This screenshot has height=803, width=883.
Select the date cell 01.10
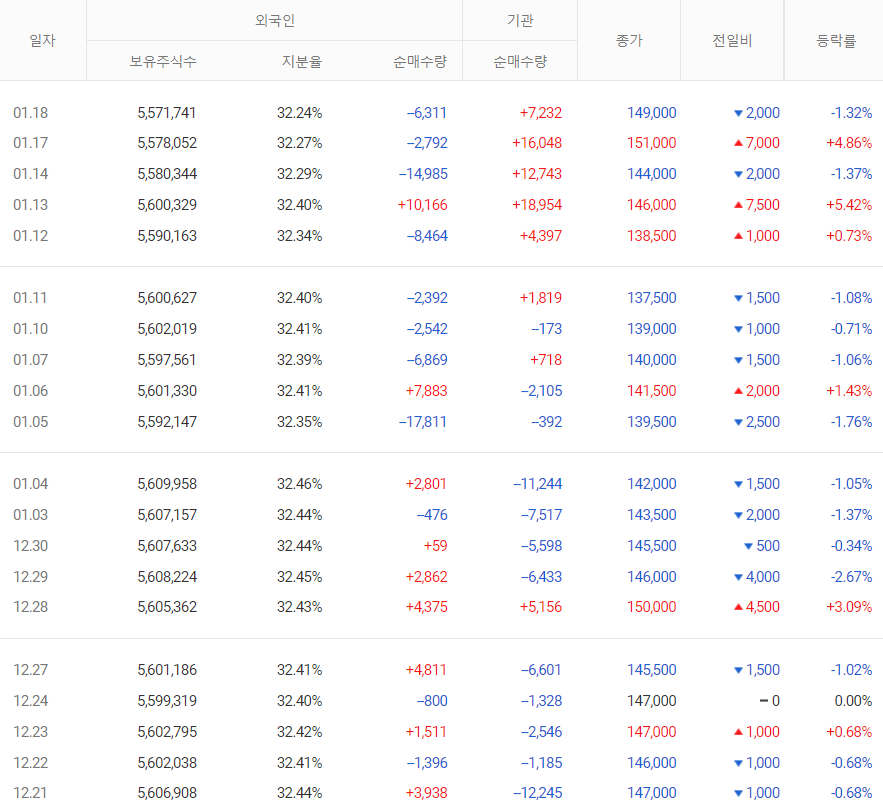click(x=30, y=329)
